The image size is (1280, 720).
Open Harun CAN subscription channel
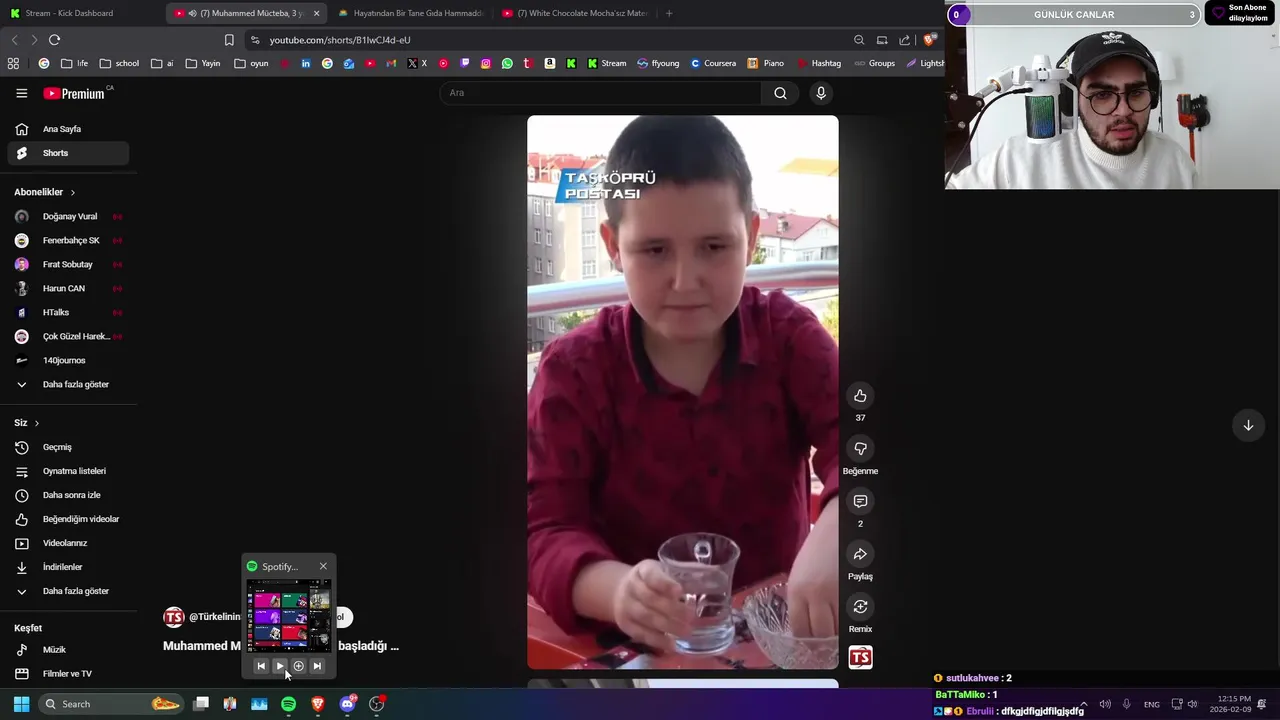point(68,288)
